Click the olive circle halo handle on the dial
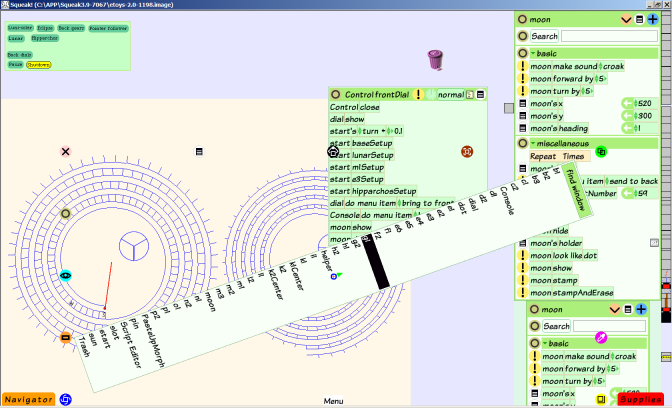This screenshot has width=672, height=408. pos(65,213)
